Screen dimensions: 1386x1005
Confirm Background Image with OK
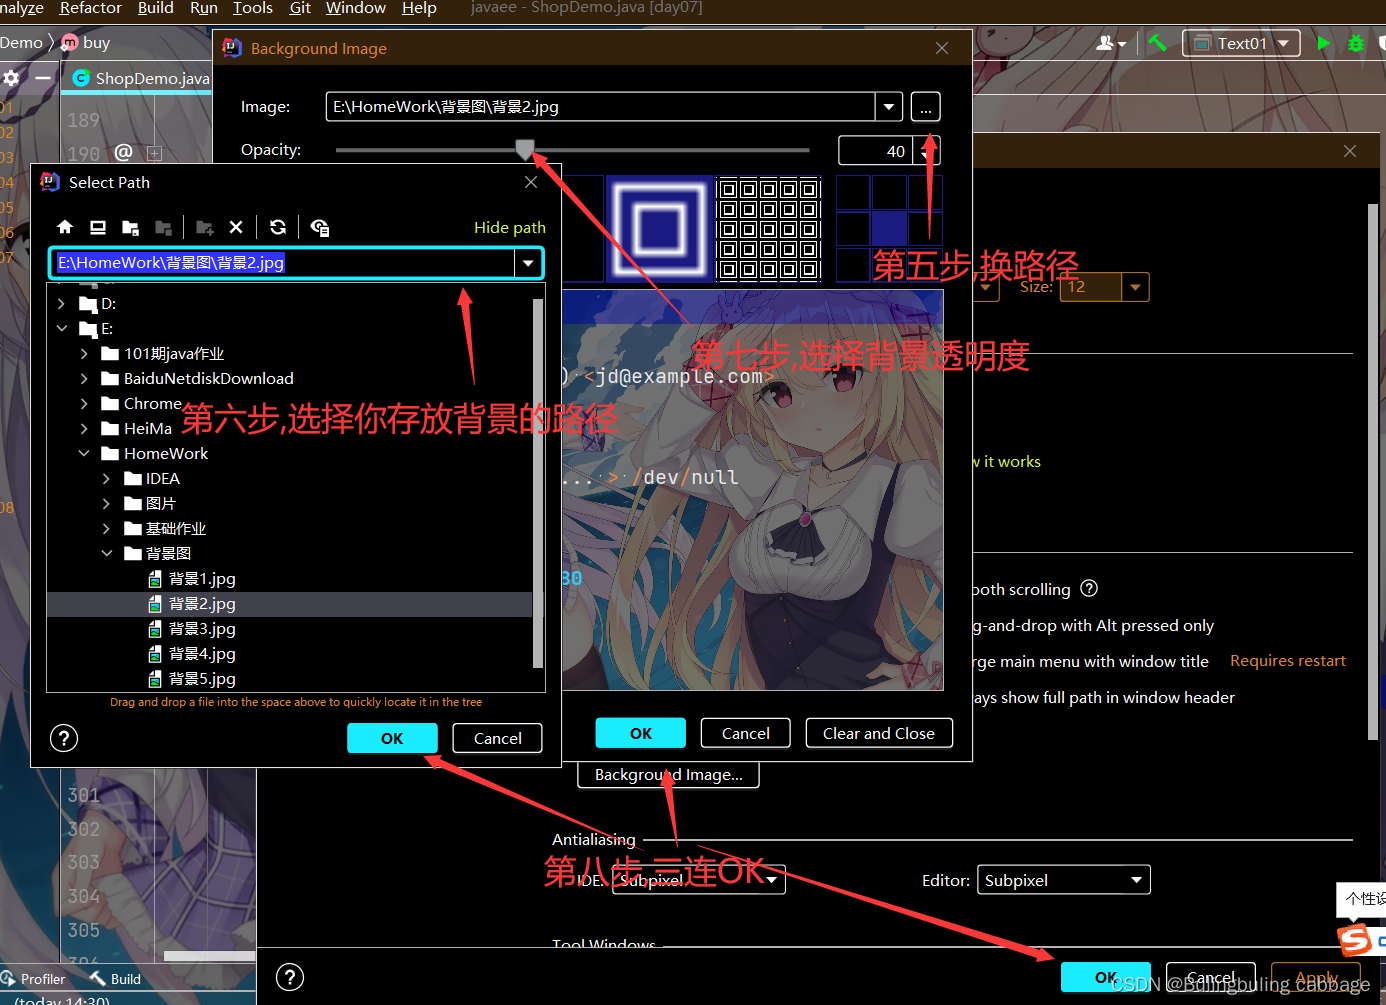point(641,733)
